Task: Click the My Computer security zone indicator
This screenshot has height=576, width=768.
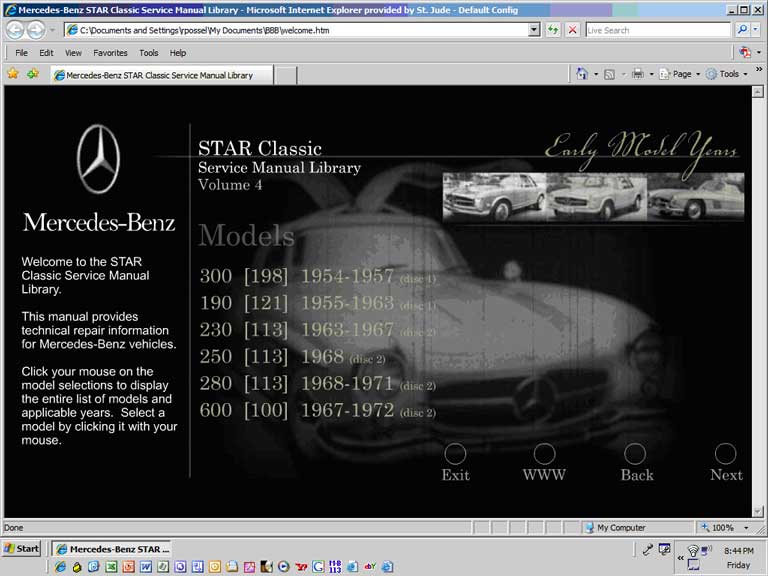Action: tap(616, 528)
